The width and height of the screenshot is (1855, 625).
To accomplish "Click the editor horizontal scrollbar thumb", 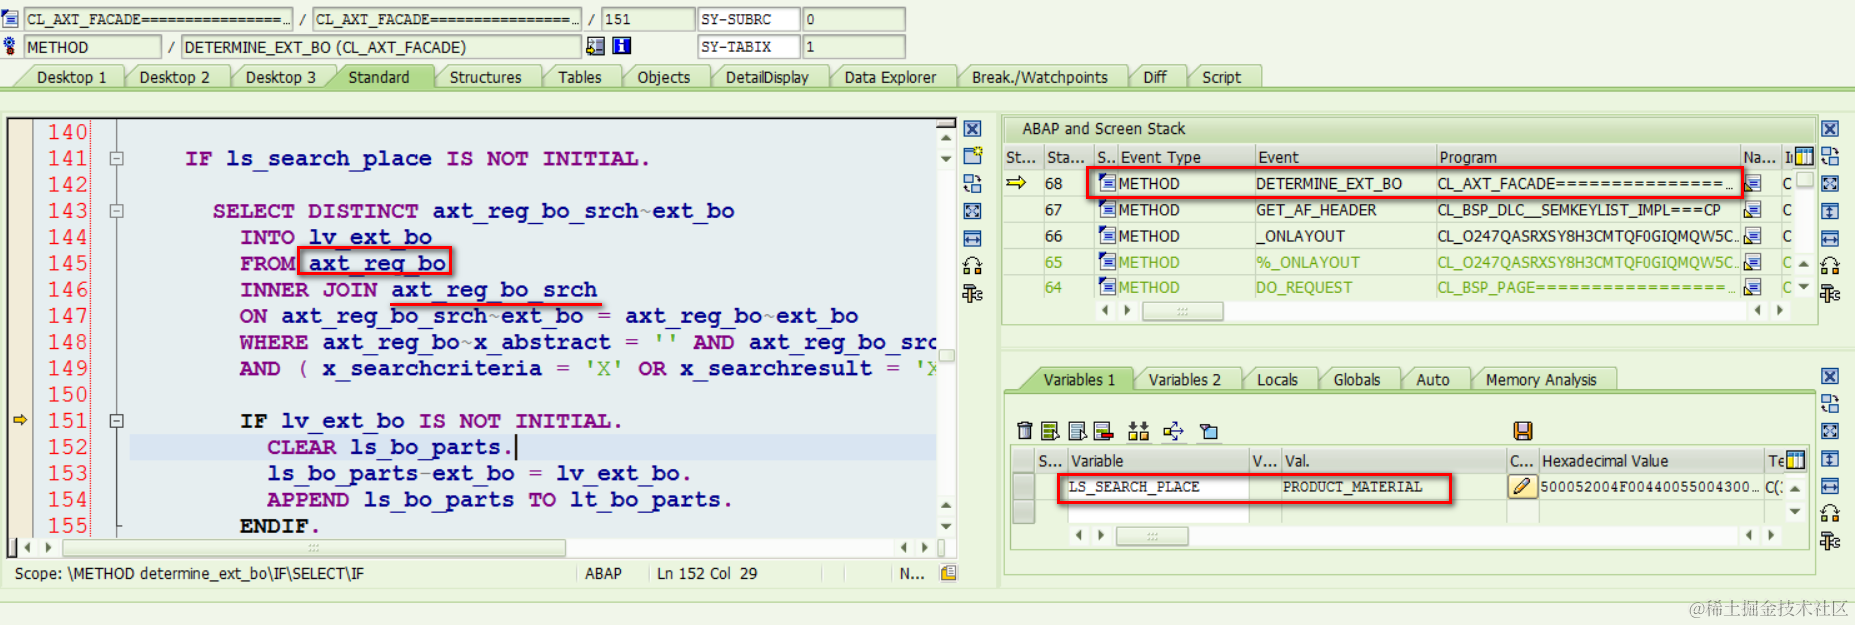I will coord(314,548).
